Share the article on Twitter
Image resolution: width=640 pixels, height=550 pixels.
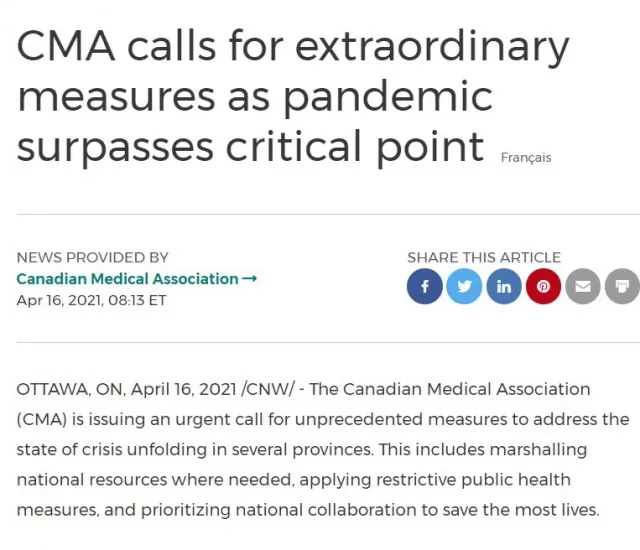pyautogui.click(x=464, y=286)
